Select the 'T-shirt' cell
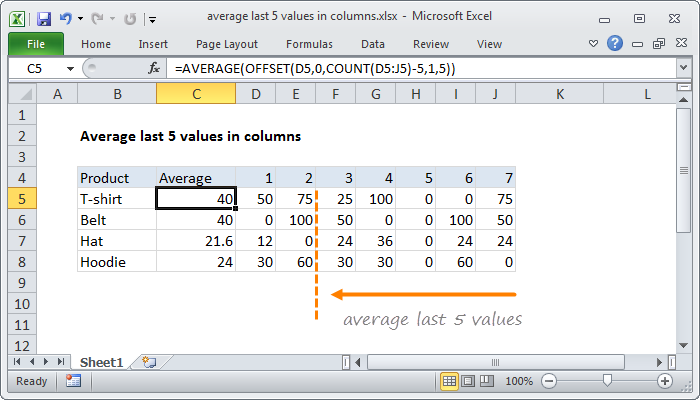The image size is (700, 400). (117, 199)
